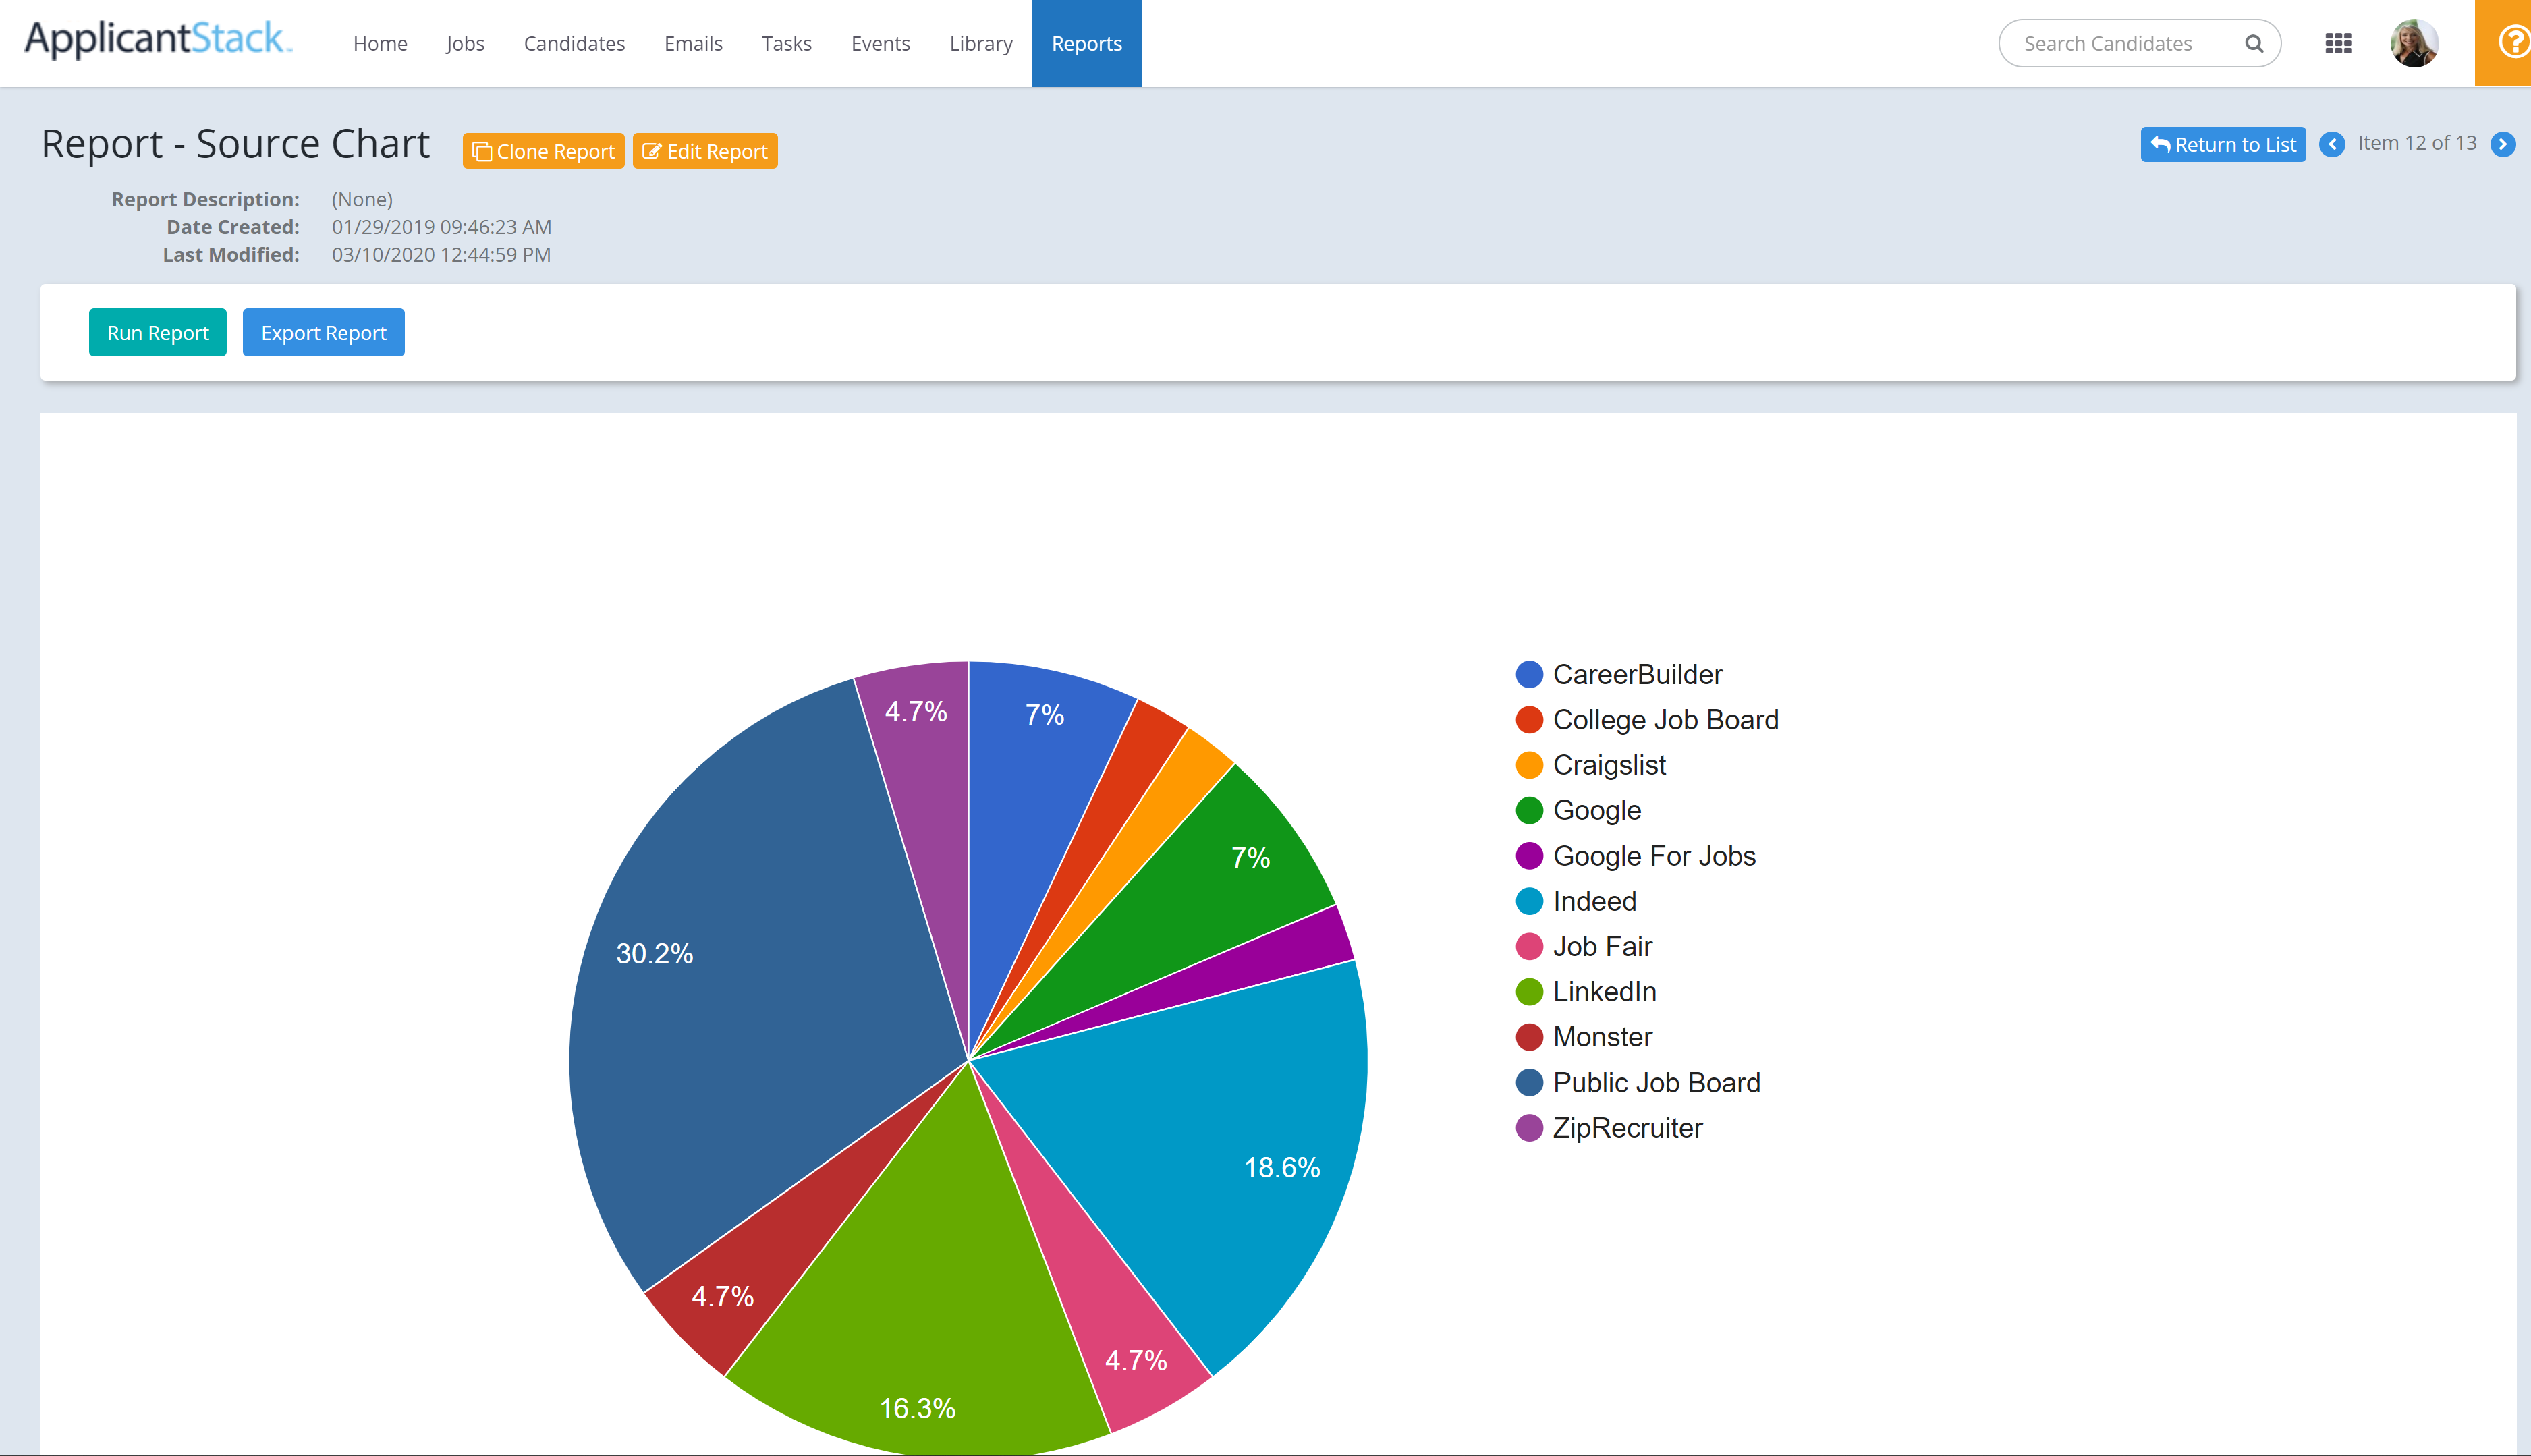Click Return to List button
The height and width of the screenshot is (1456, 2531).
click(2222, 144)
